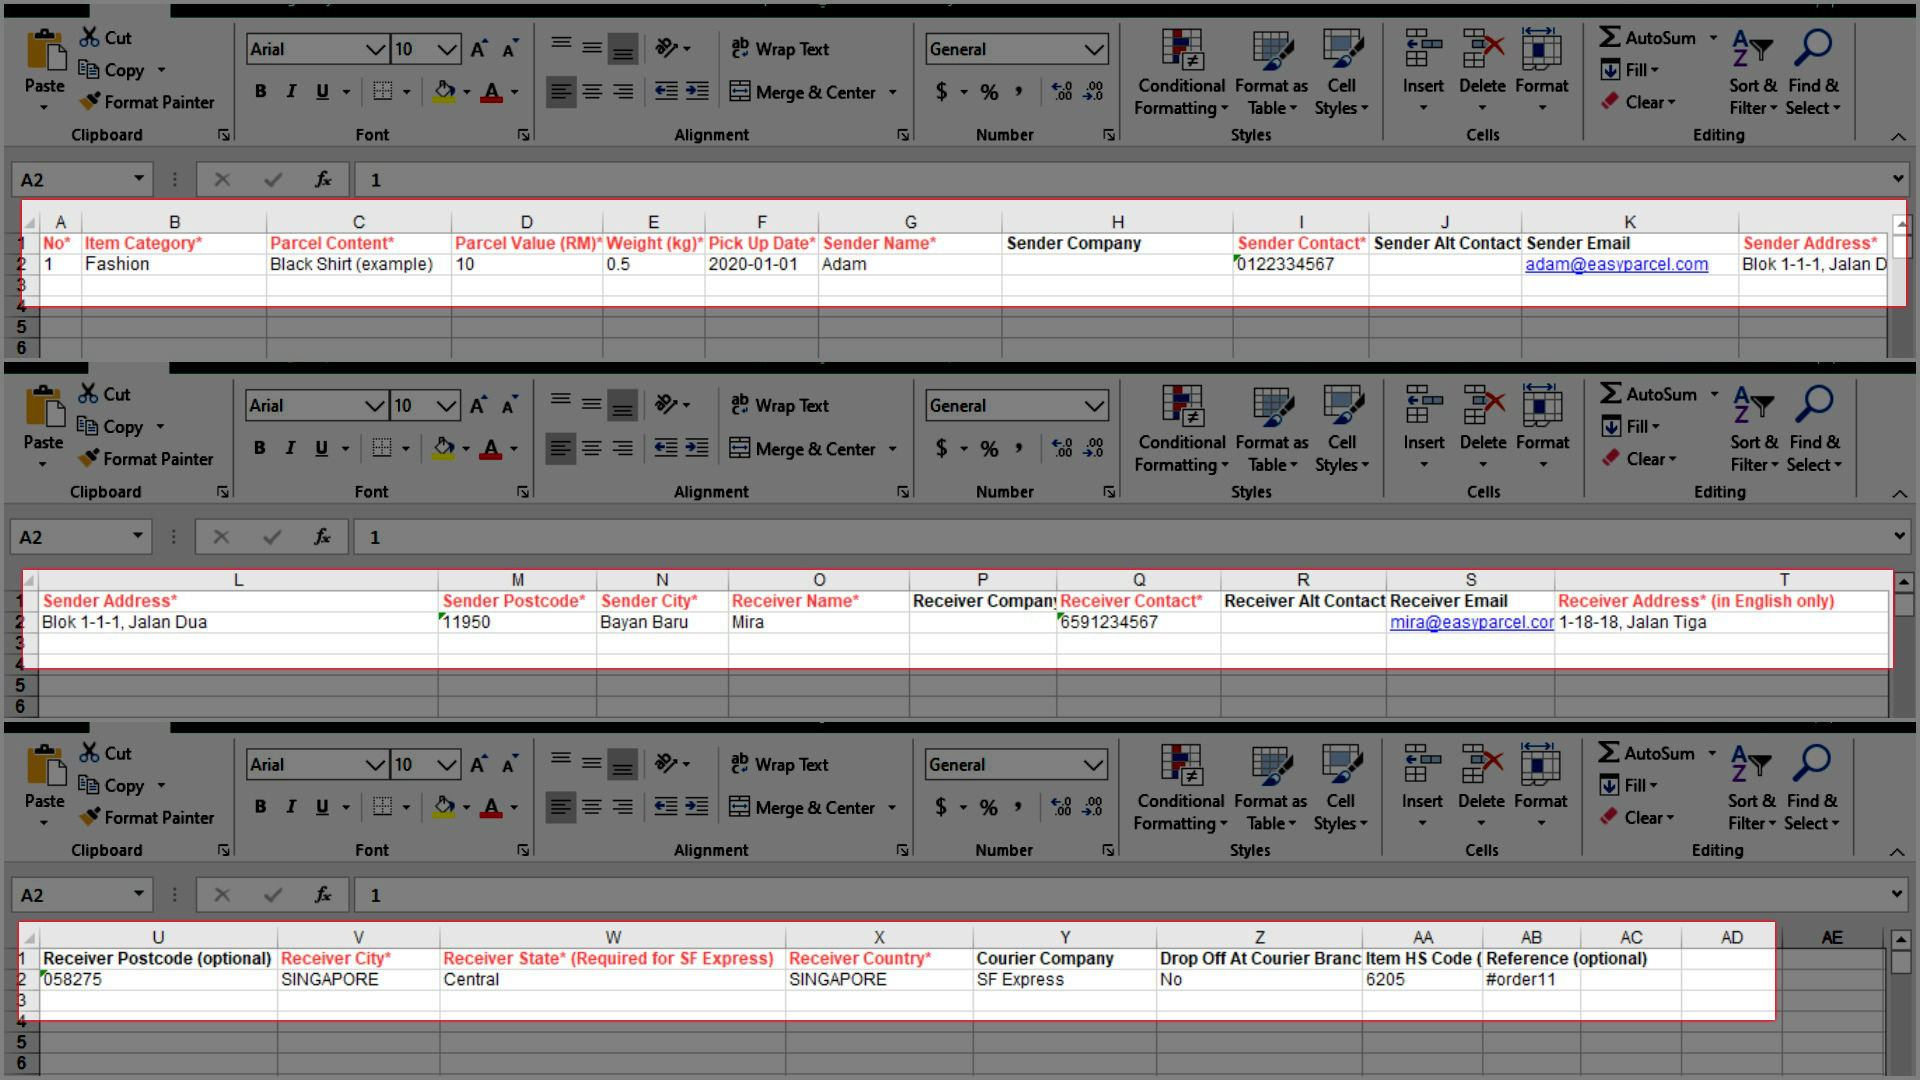Open the mira@easyparcel.com email link
The image size is (1920, 1080).
[1471, 622]
